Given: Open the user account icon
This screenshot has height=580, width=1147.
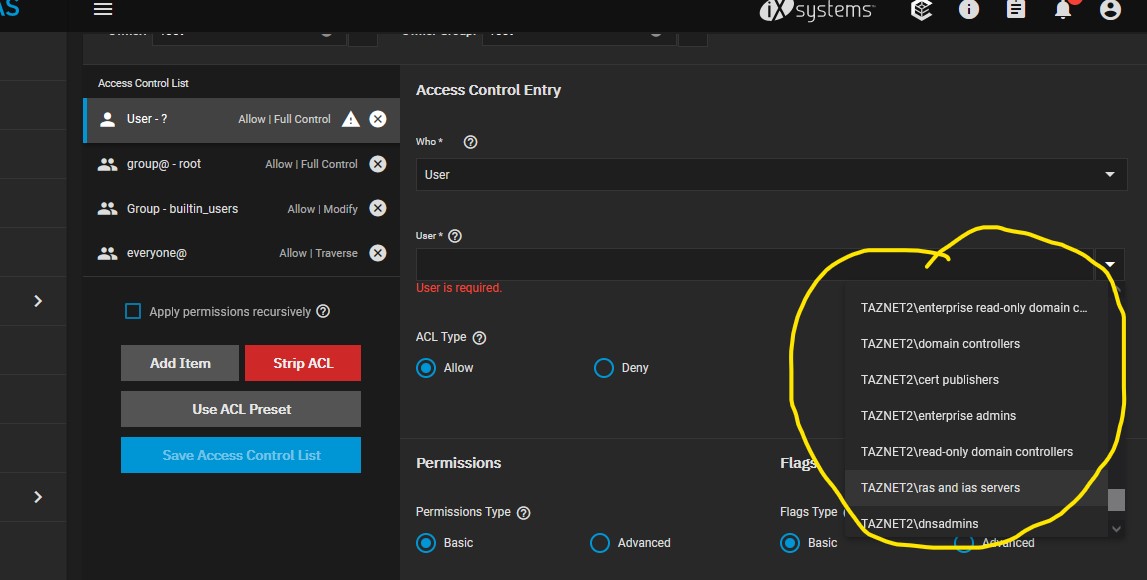Looking at the screenshot, I should [1110, 10].
